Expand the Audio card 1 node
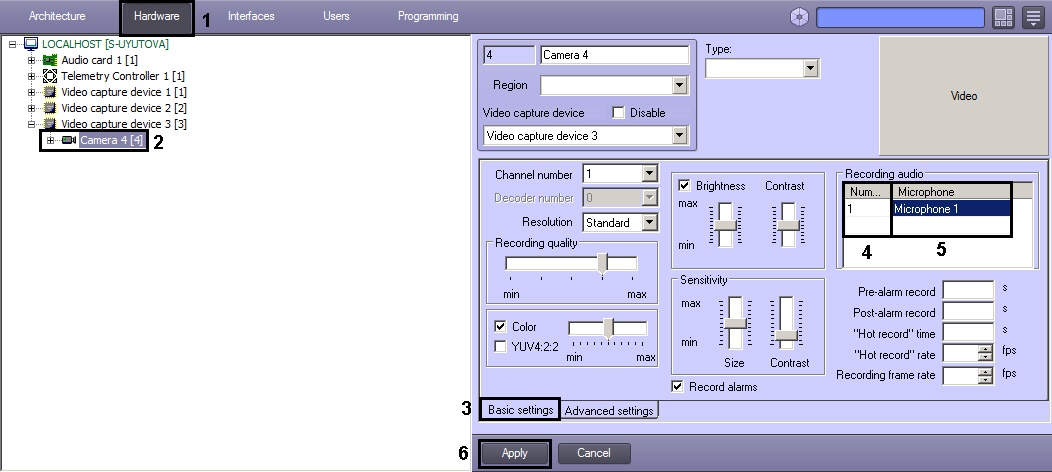 pos(31,60)
